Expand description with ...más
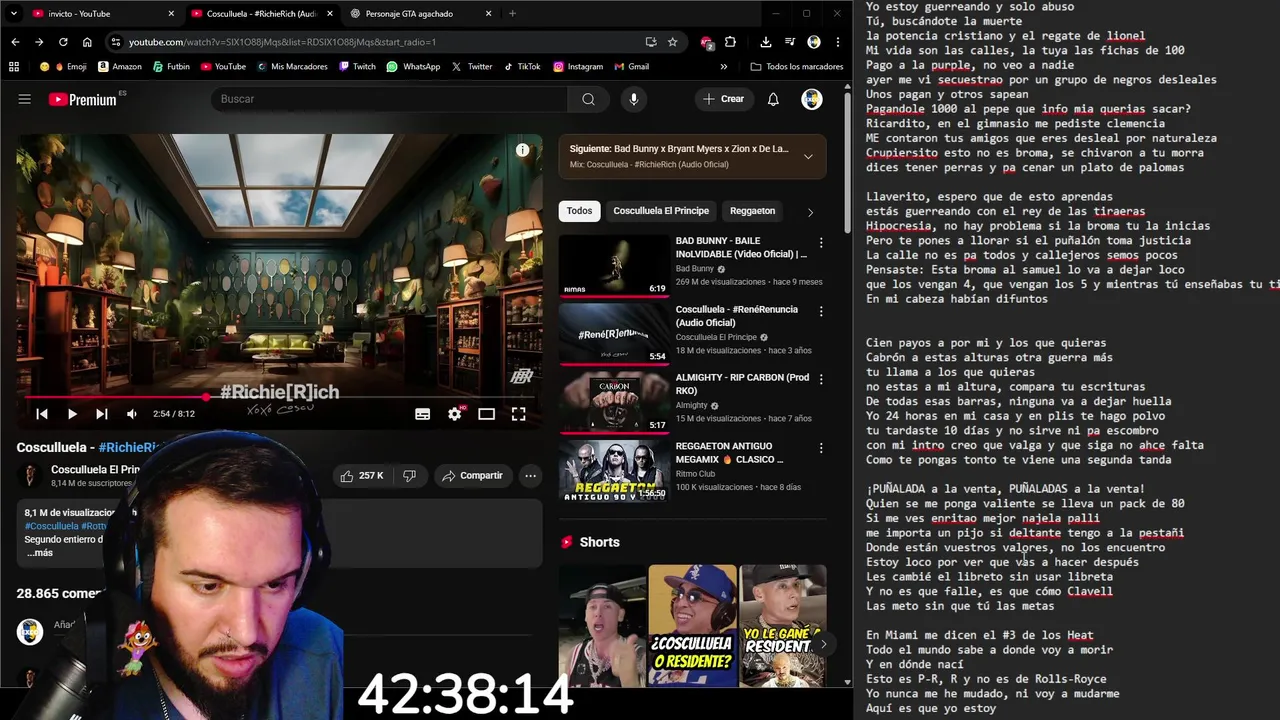 [x=40, y=553]
